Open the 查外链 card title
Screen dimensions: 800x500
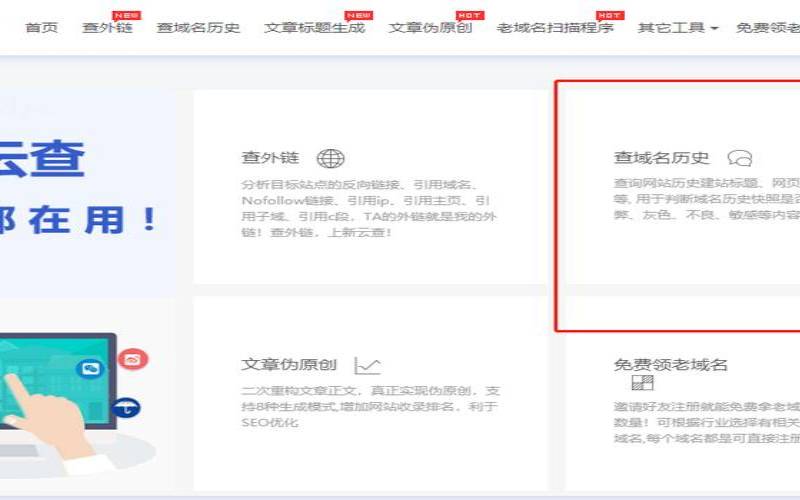(270, 158)
